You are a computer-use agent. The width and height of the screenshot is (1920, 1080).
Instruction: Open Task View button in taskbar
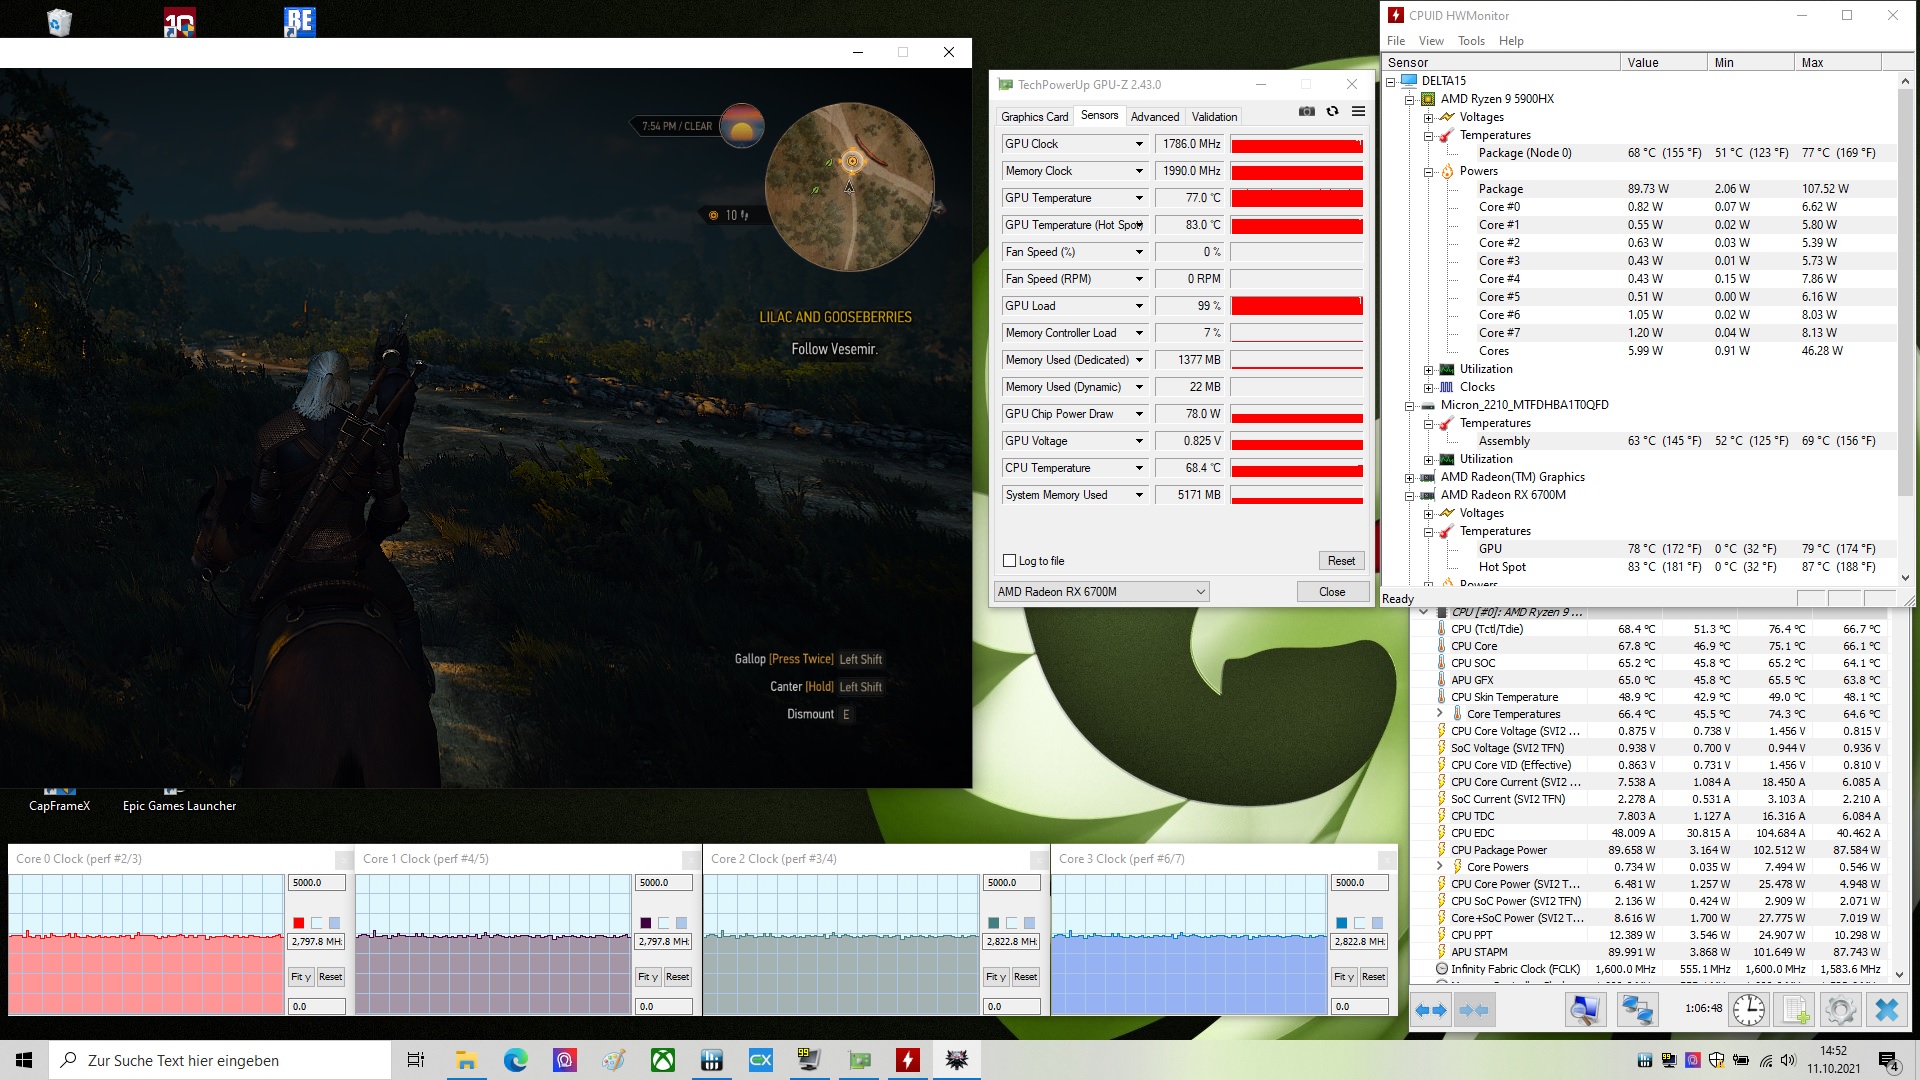pos(416,1060)
